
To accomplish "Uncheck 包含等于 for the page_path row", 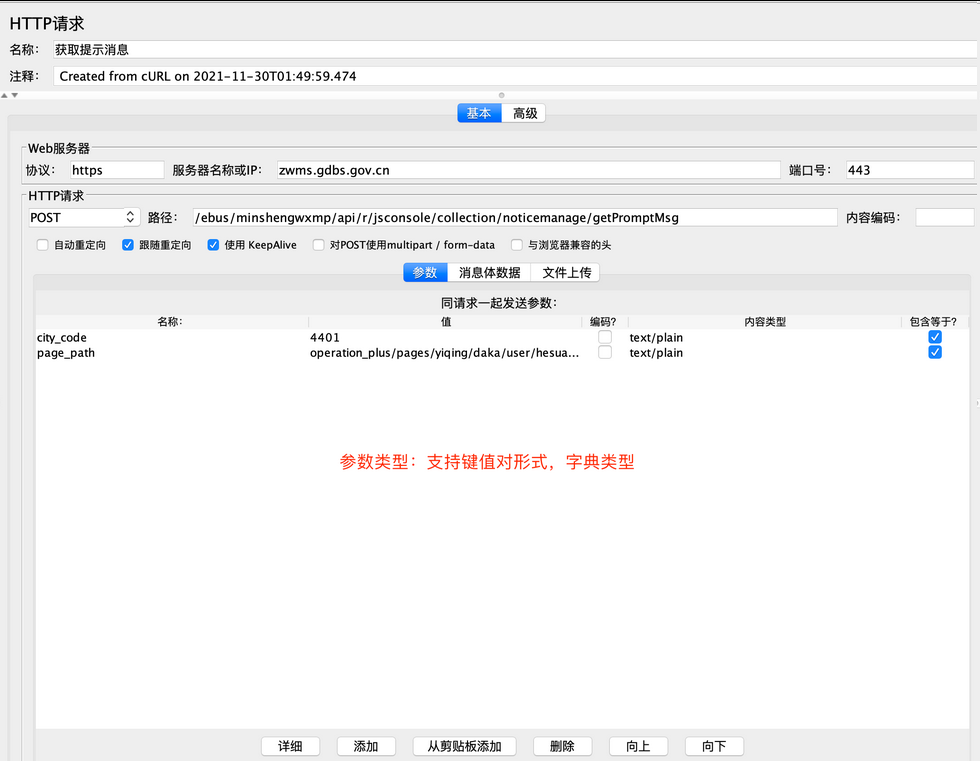I will pyautogui.click(x=934, y=352).
